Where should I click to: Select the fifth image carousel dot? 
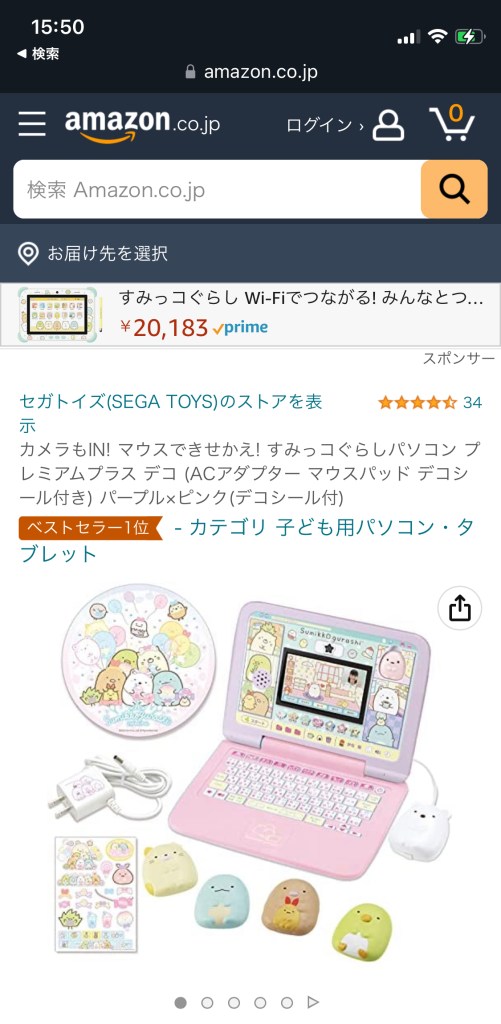pos(287,1002)
